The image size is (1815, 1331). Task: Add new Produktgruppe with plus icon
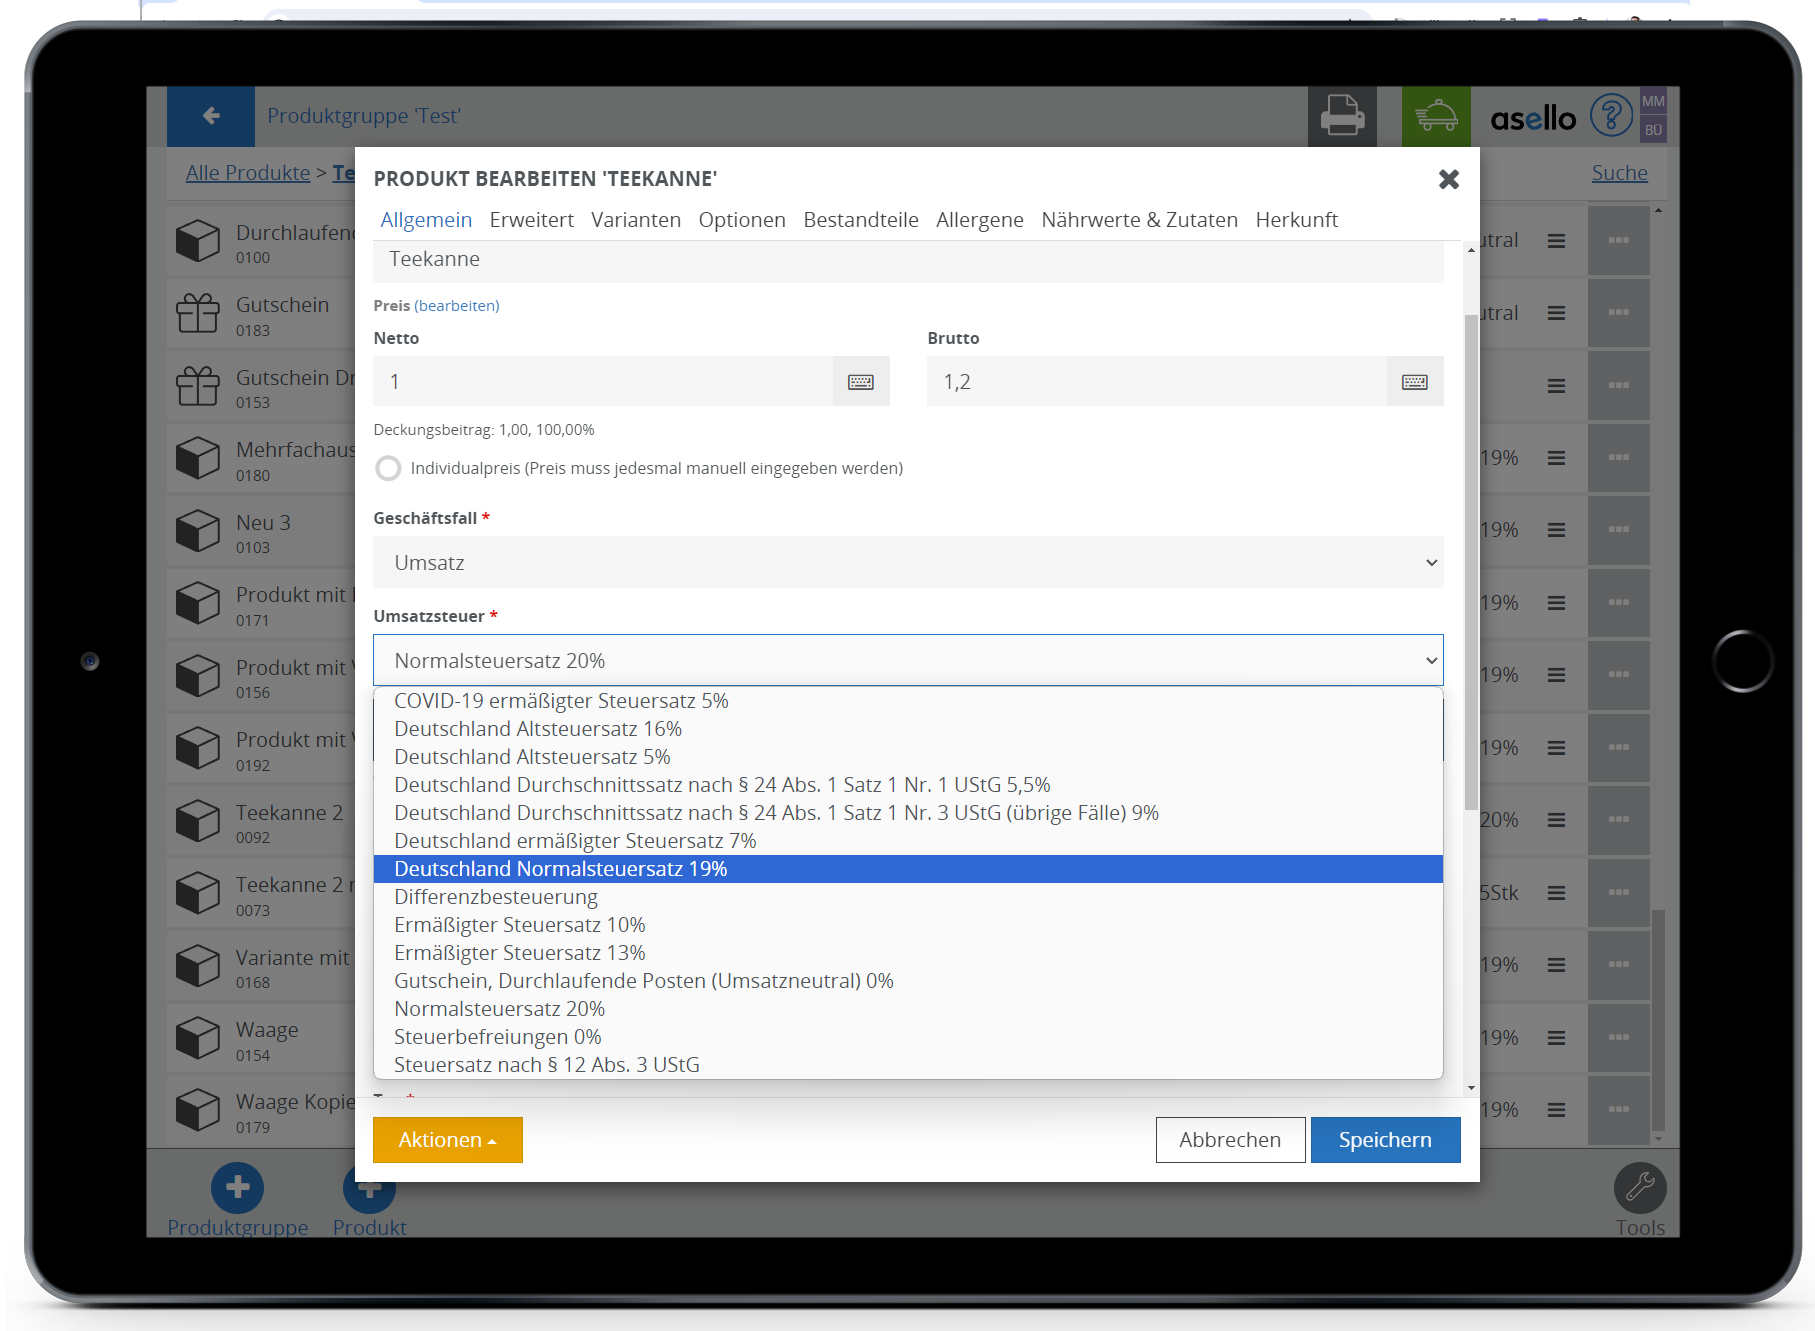237,1188
